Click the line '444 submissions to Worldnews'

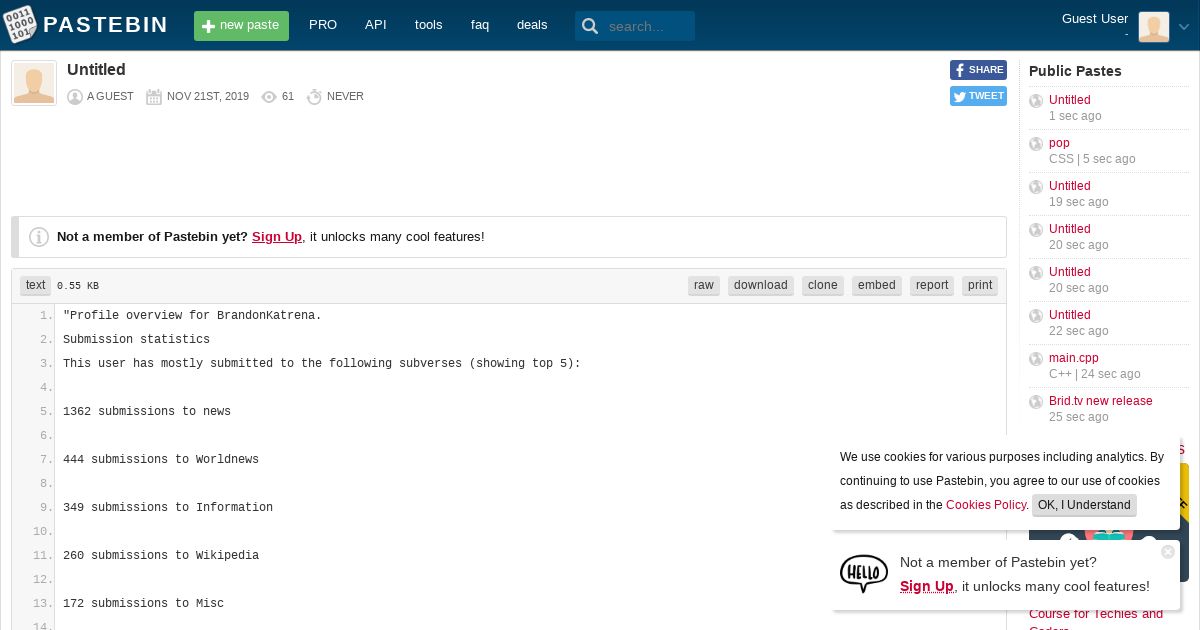(161, 460)
